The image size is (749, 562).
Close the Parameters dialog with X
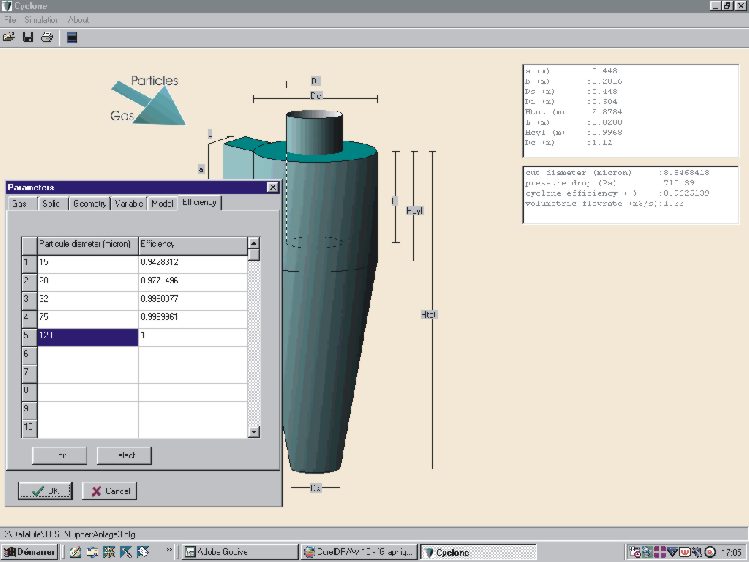pyautogui.click(x=272, y=187)
